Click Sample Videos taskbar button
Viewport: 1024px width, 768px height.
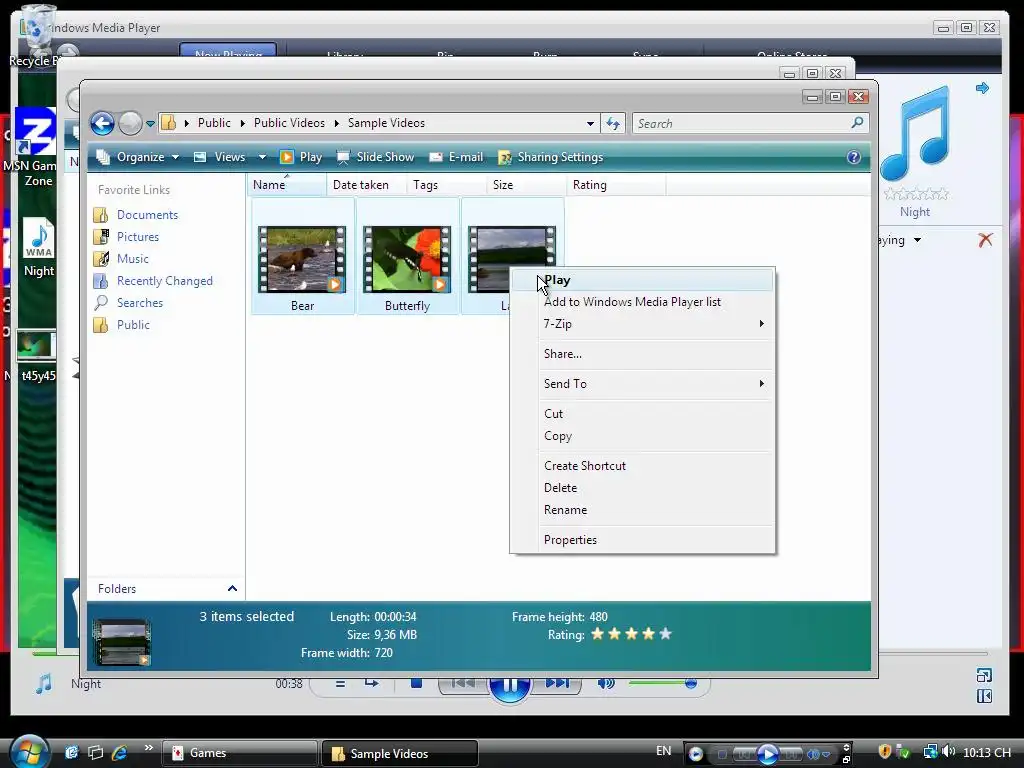click(x=400, y=753)
